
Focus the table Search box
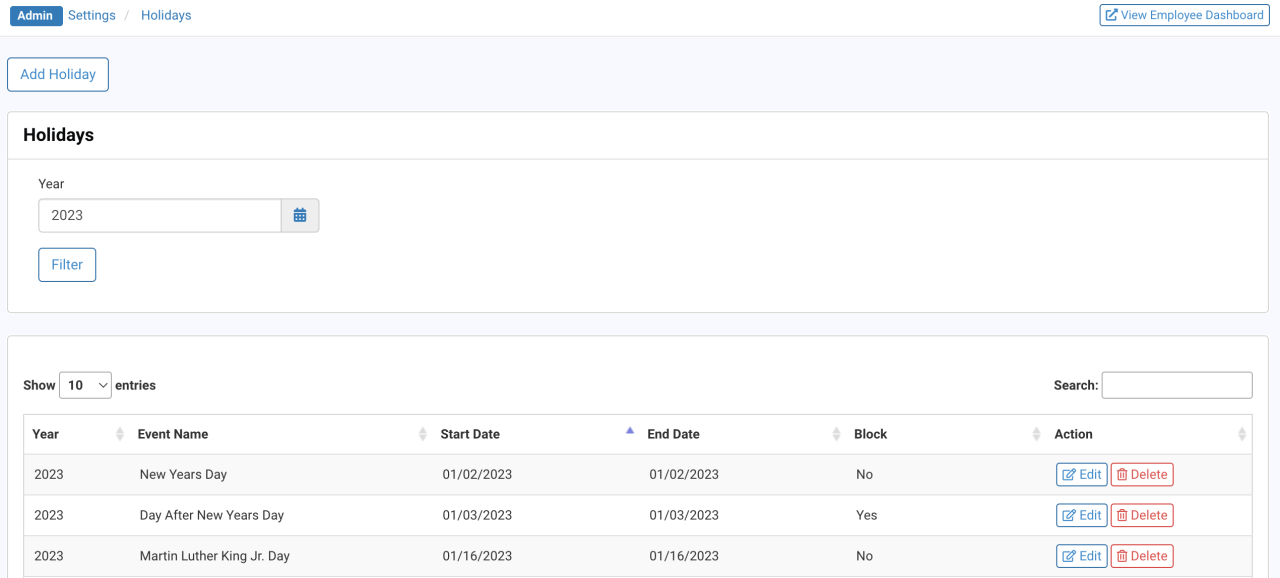point(1176,385)
